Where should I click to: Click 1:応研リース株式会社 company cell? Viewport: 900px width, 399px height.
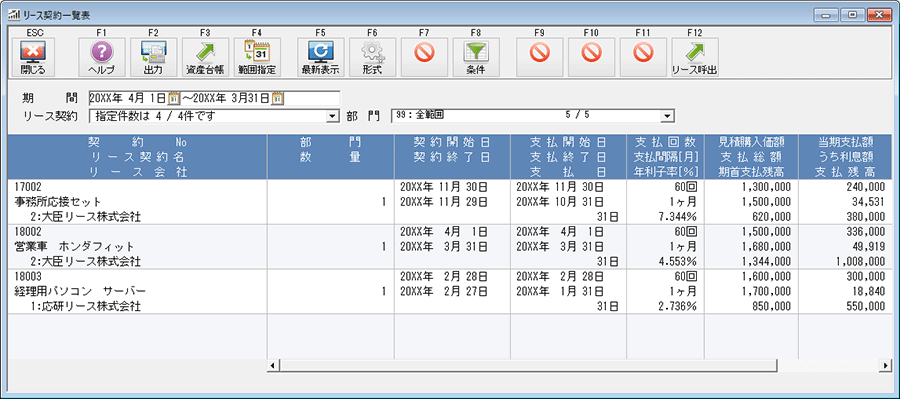86,306
